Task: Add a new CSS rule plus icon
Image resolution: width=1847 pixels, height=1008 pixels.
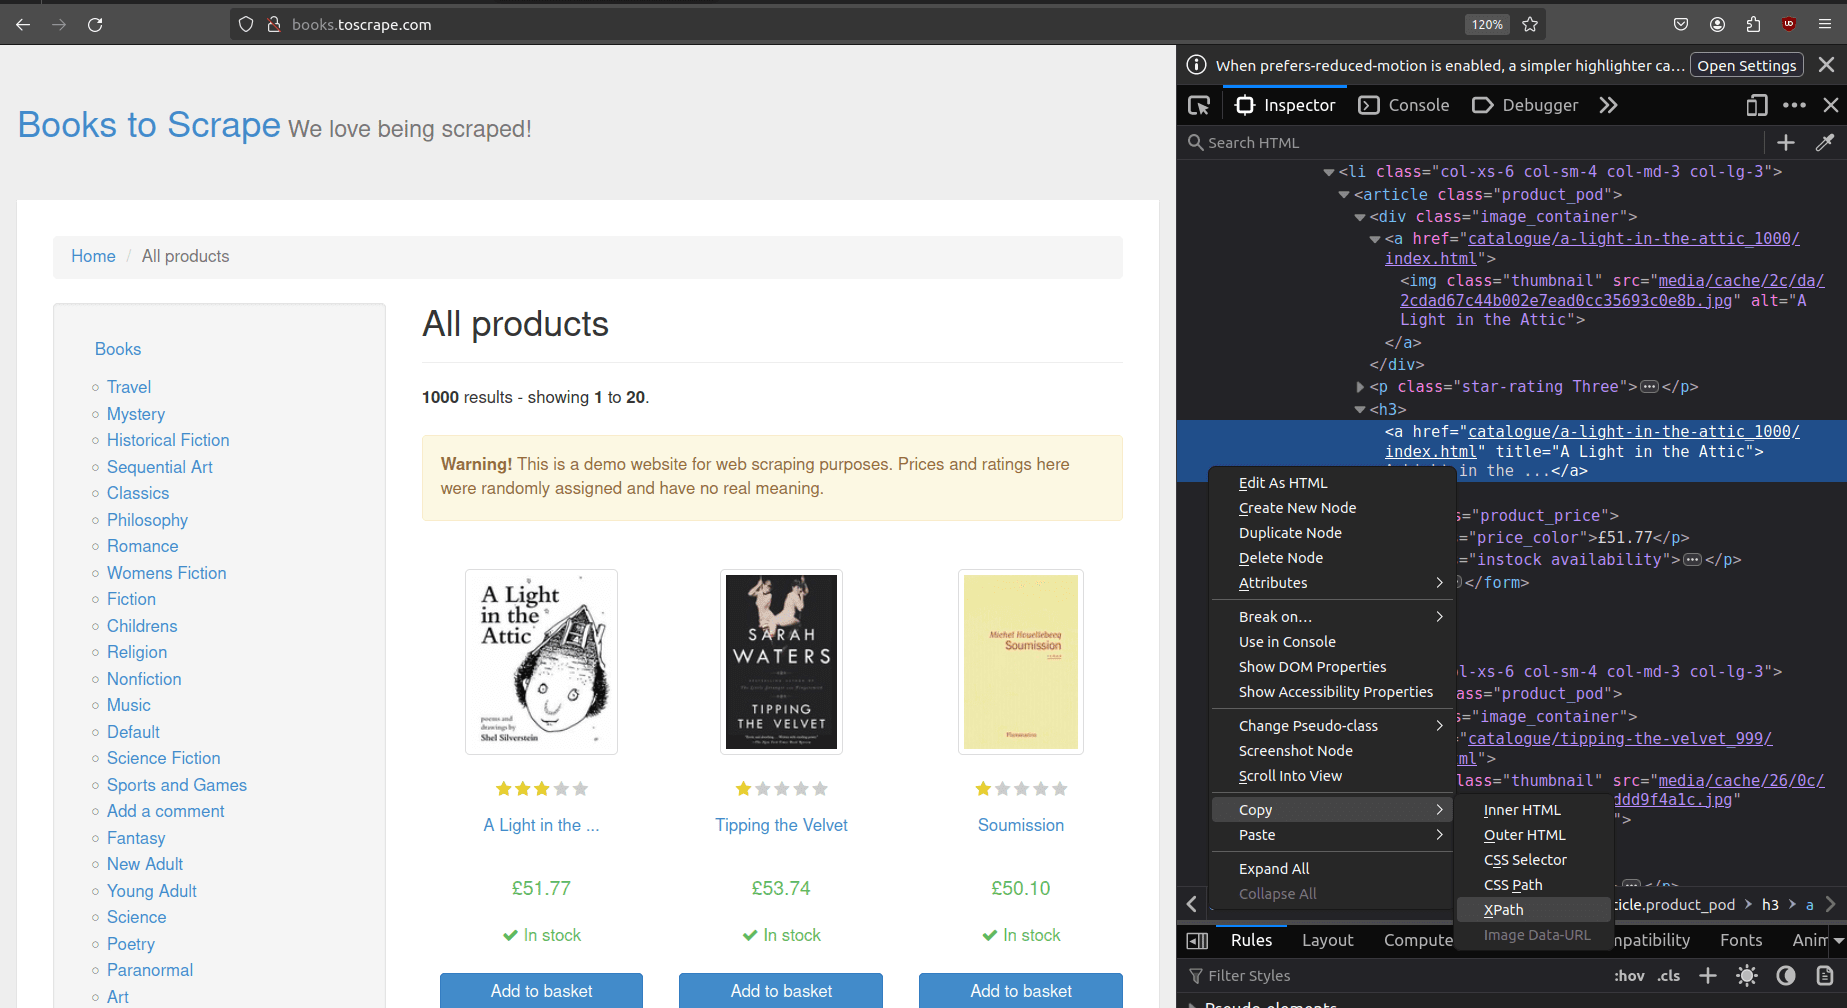Action: [1708, 975]
